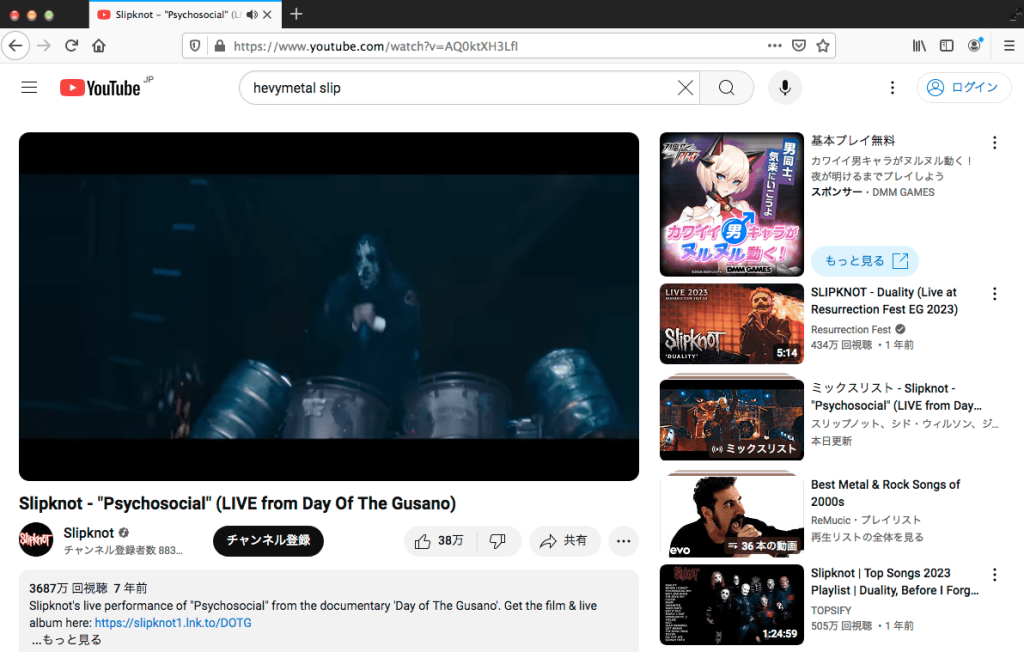Close the Slipknot Psychosocial tab
This screenshot has height=652, width=1024.
(267, 14)
